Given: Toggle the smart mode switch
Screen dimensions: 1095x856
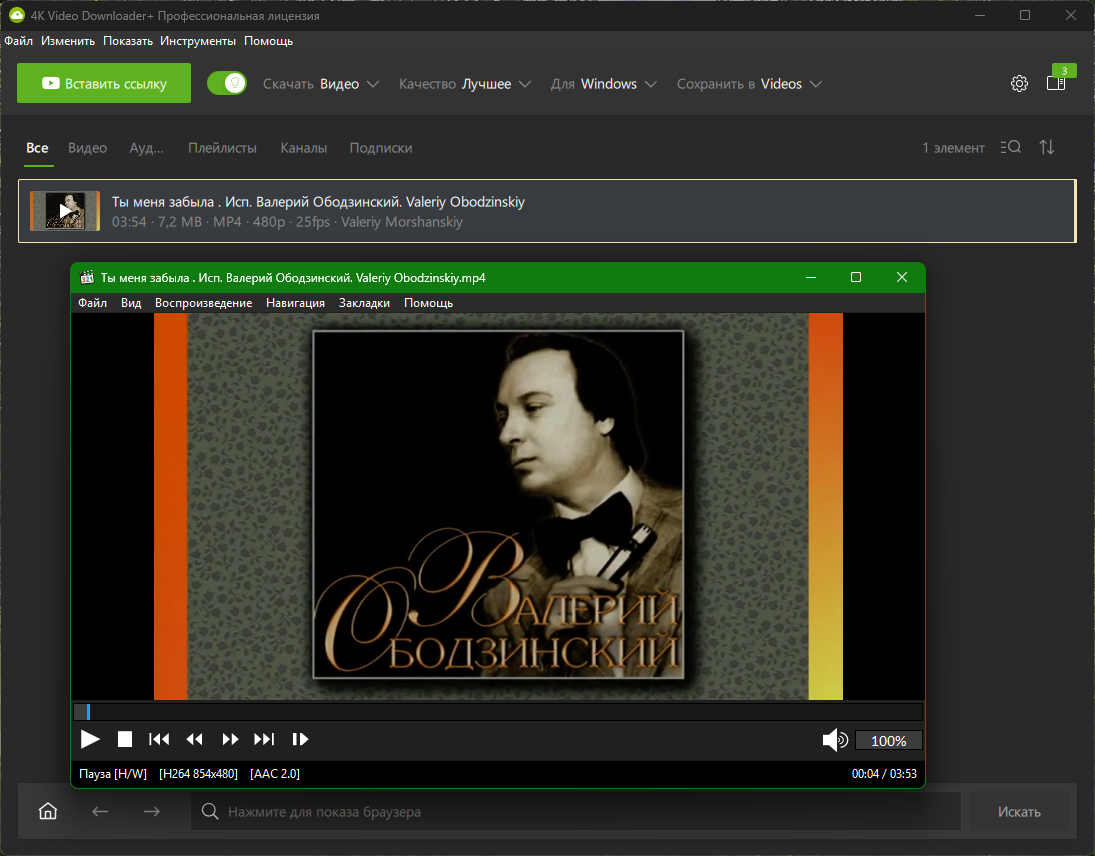Looking at the screenshot, I should 227,84.
